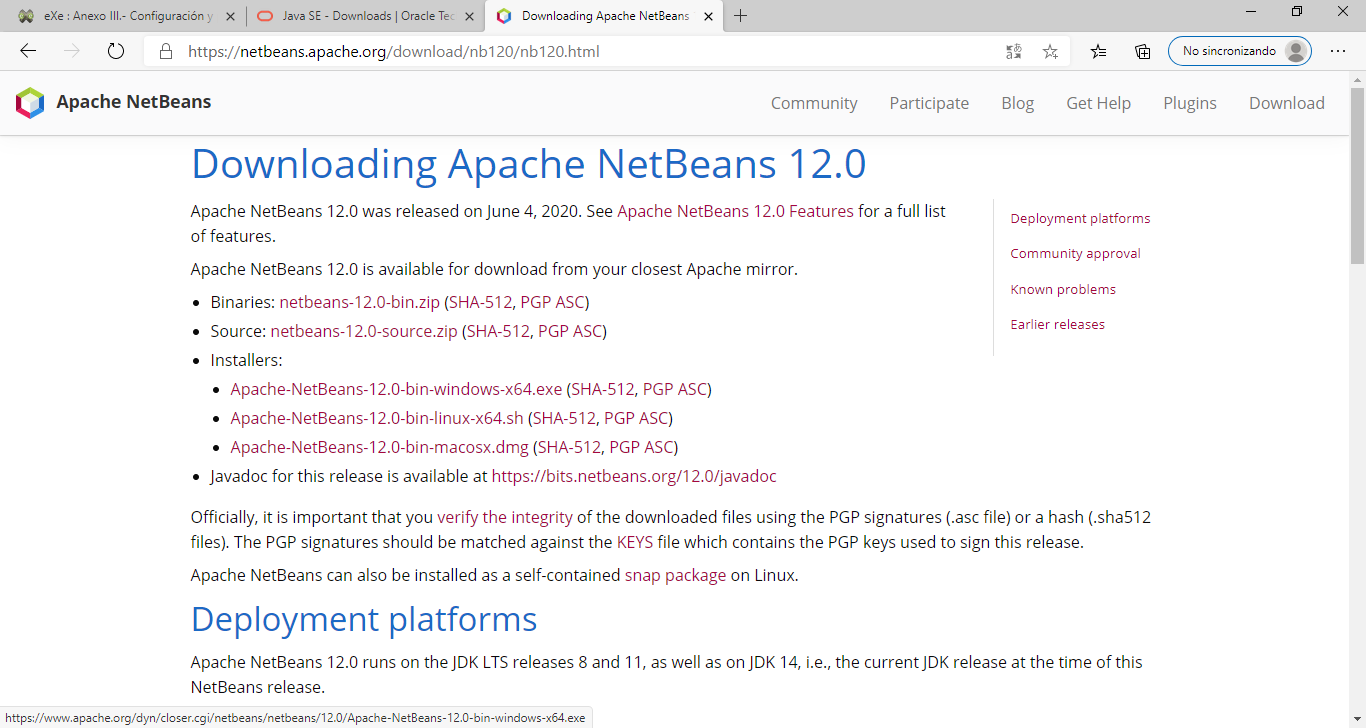Viewport: 1366px width, 728px height.
Task: Click the Apache NetBeans brand text
Action: click(134, 102)
